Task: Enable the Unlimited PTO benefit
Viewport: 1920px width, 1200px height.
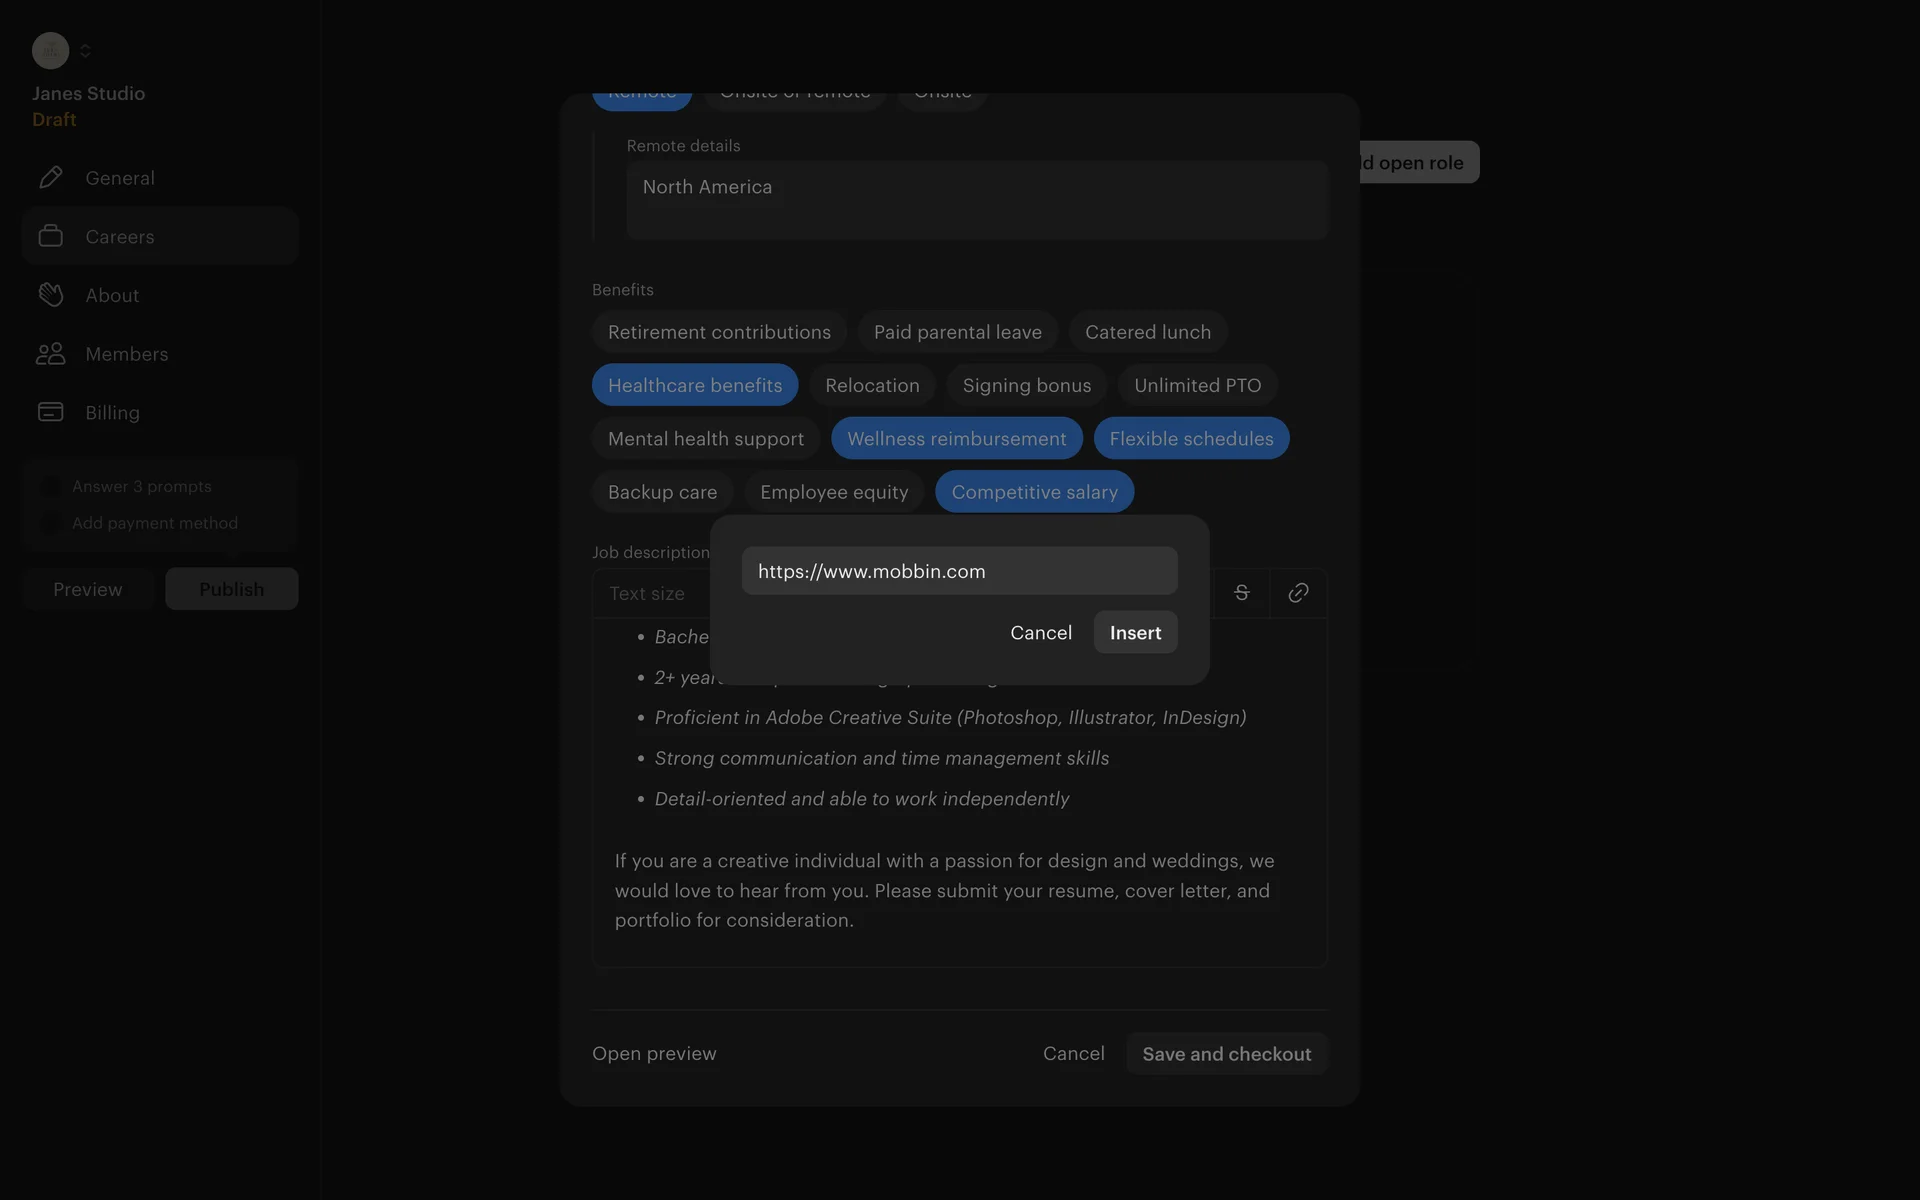Action: (1197, 385)
